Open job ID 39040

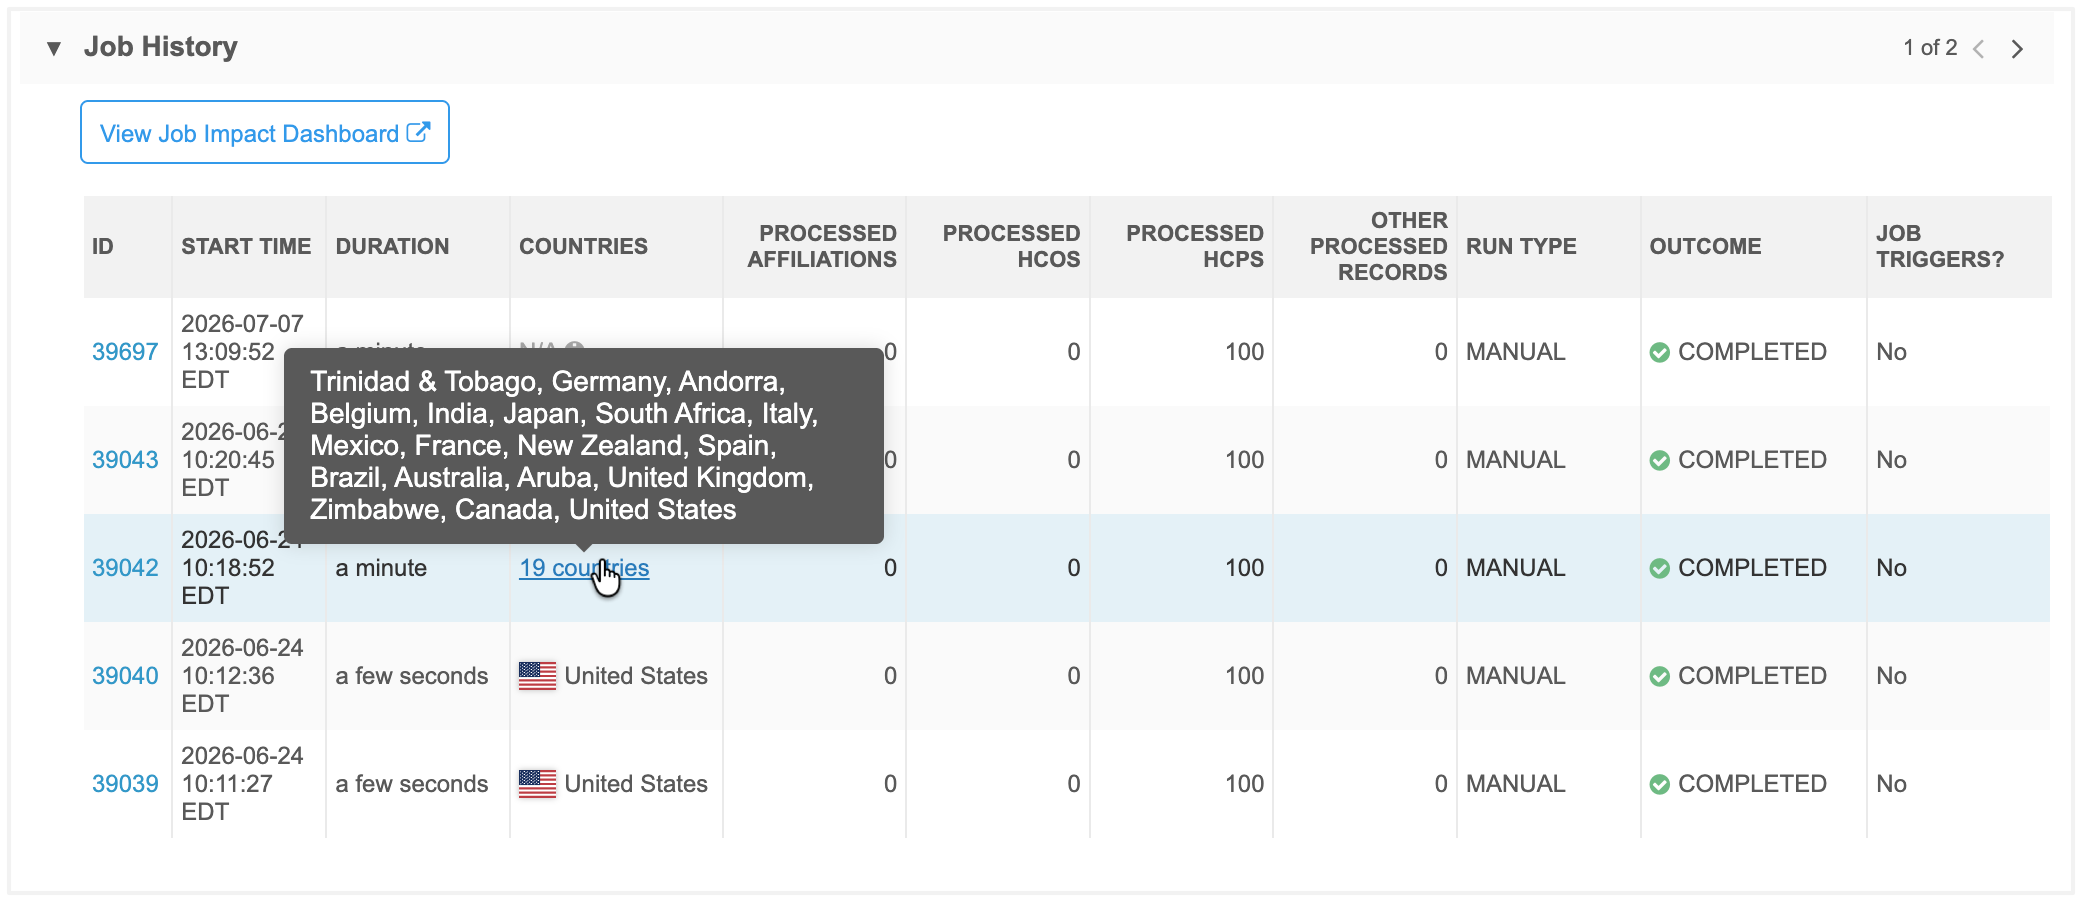(x=125, y=676)
